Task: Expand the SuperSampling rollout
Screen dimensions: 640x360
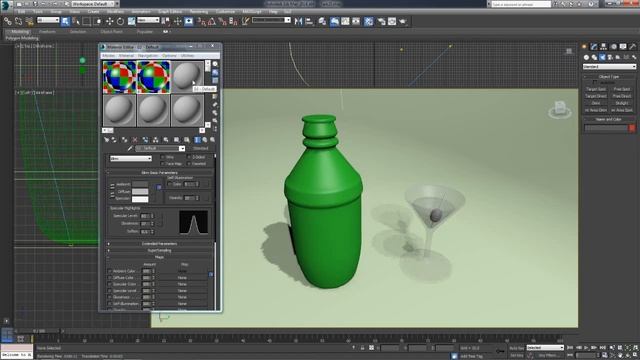Action: pos(159,250)
